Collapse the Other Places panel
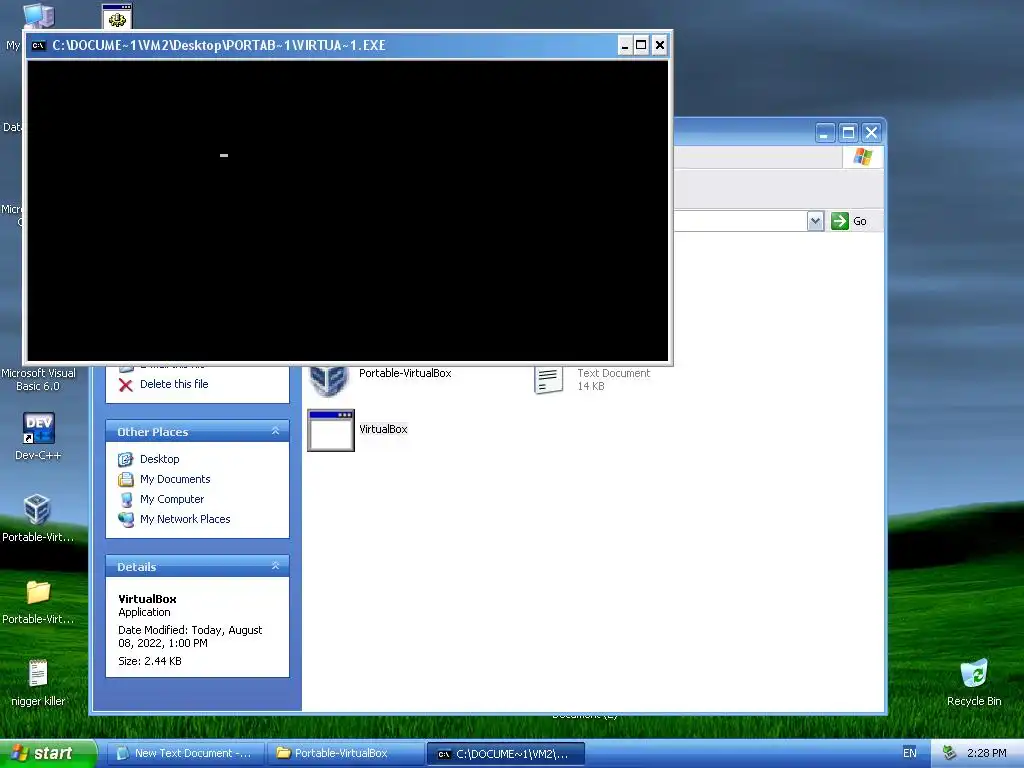Viewport: 1024px width, 768px height. 275,431
